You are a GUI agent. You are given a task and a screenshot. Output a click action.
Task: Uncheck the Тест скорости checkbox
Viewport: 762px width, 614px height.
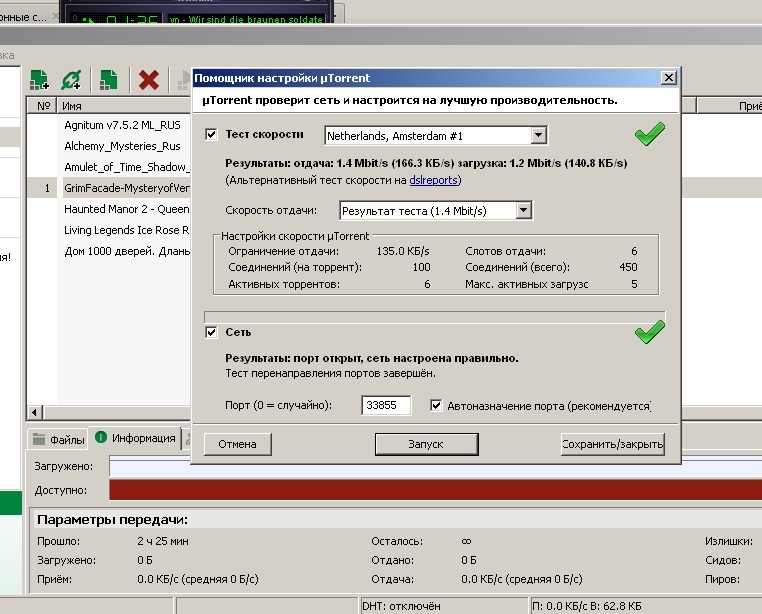(x=211, y=134)
